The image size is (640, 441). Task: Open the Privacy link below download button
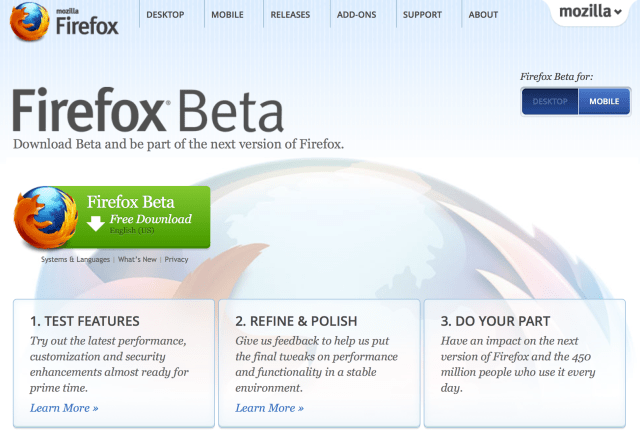coord(176,260)
